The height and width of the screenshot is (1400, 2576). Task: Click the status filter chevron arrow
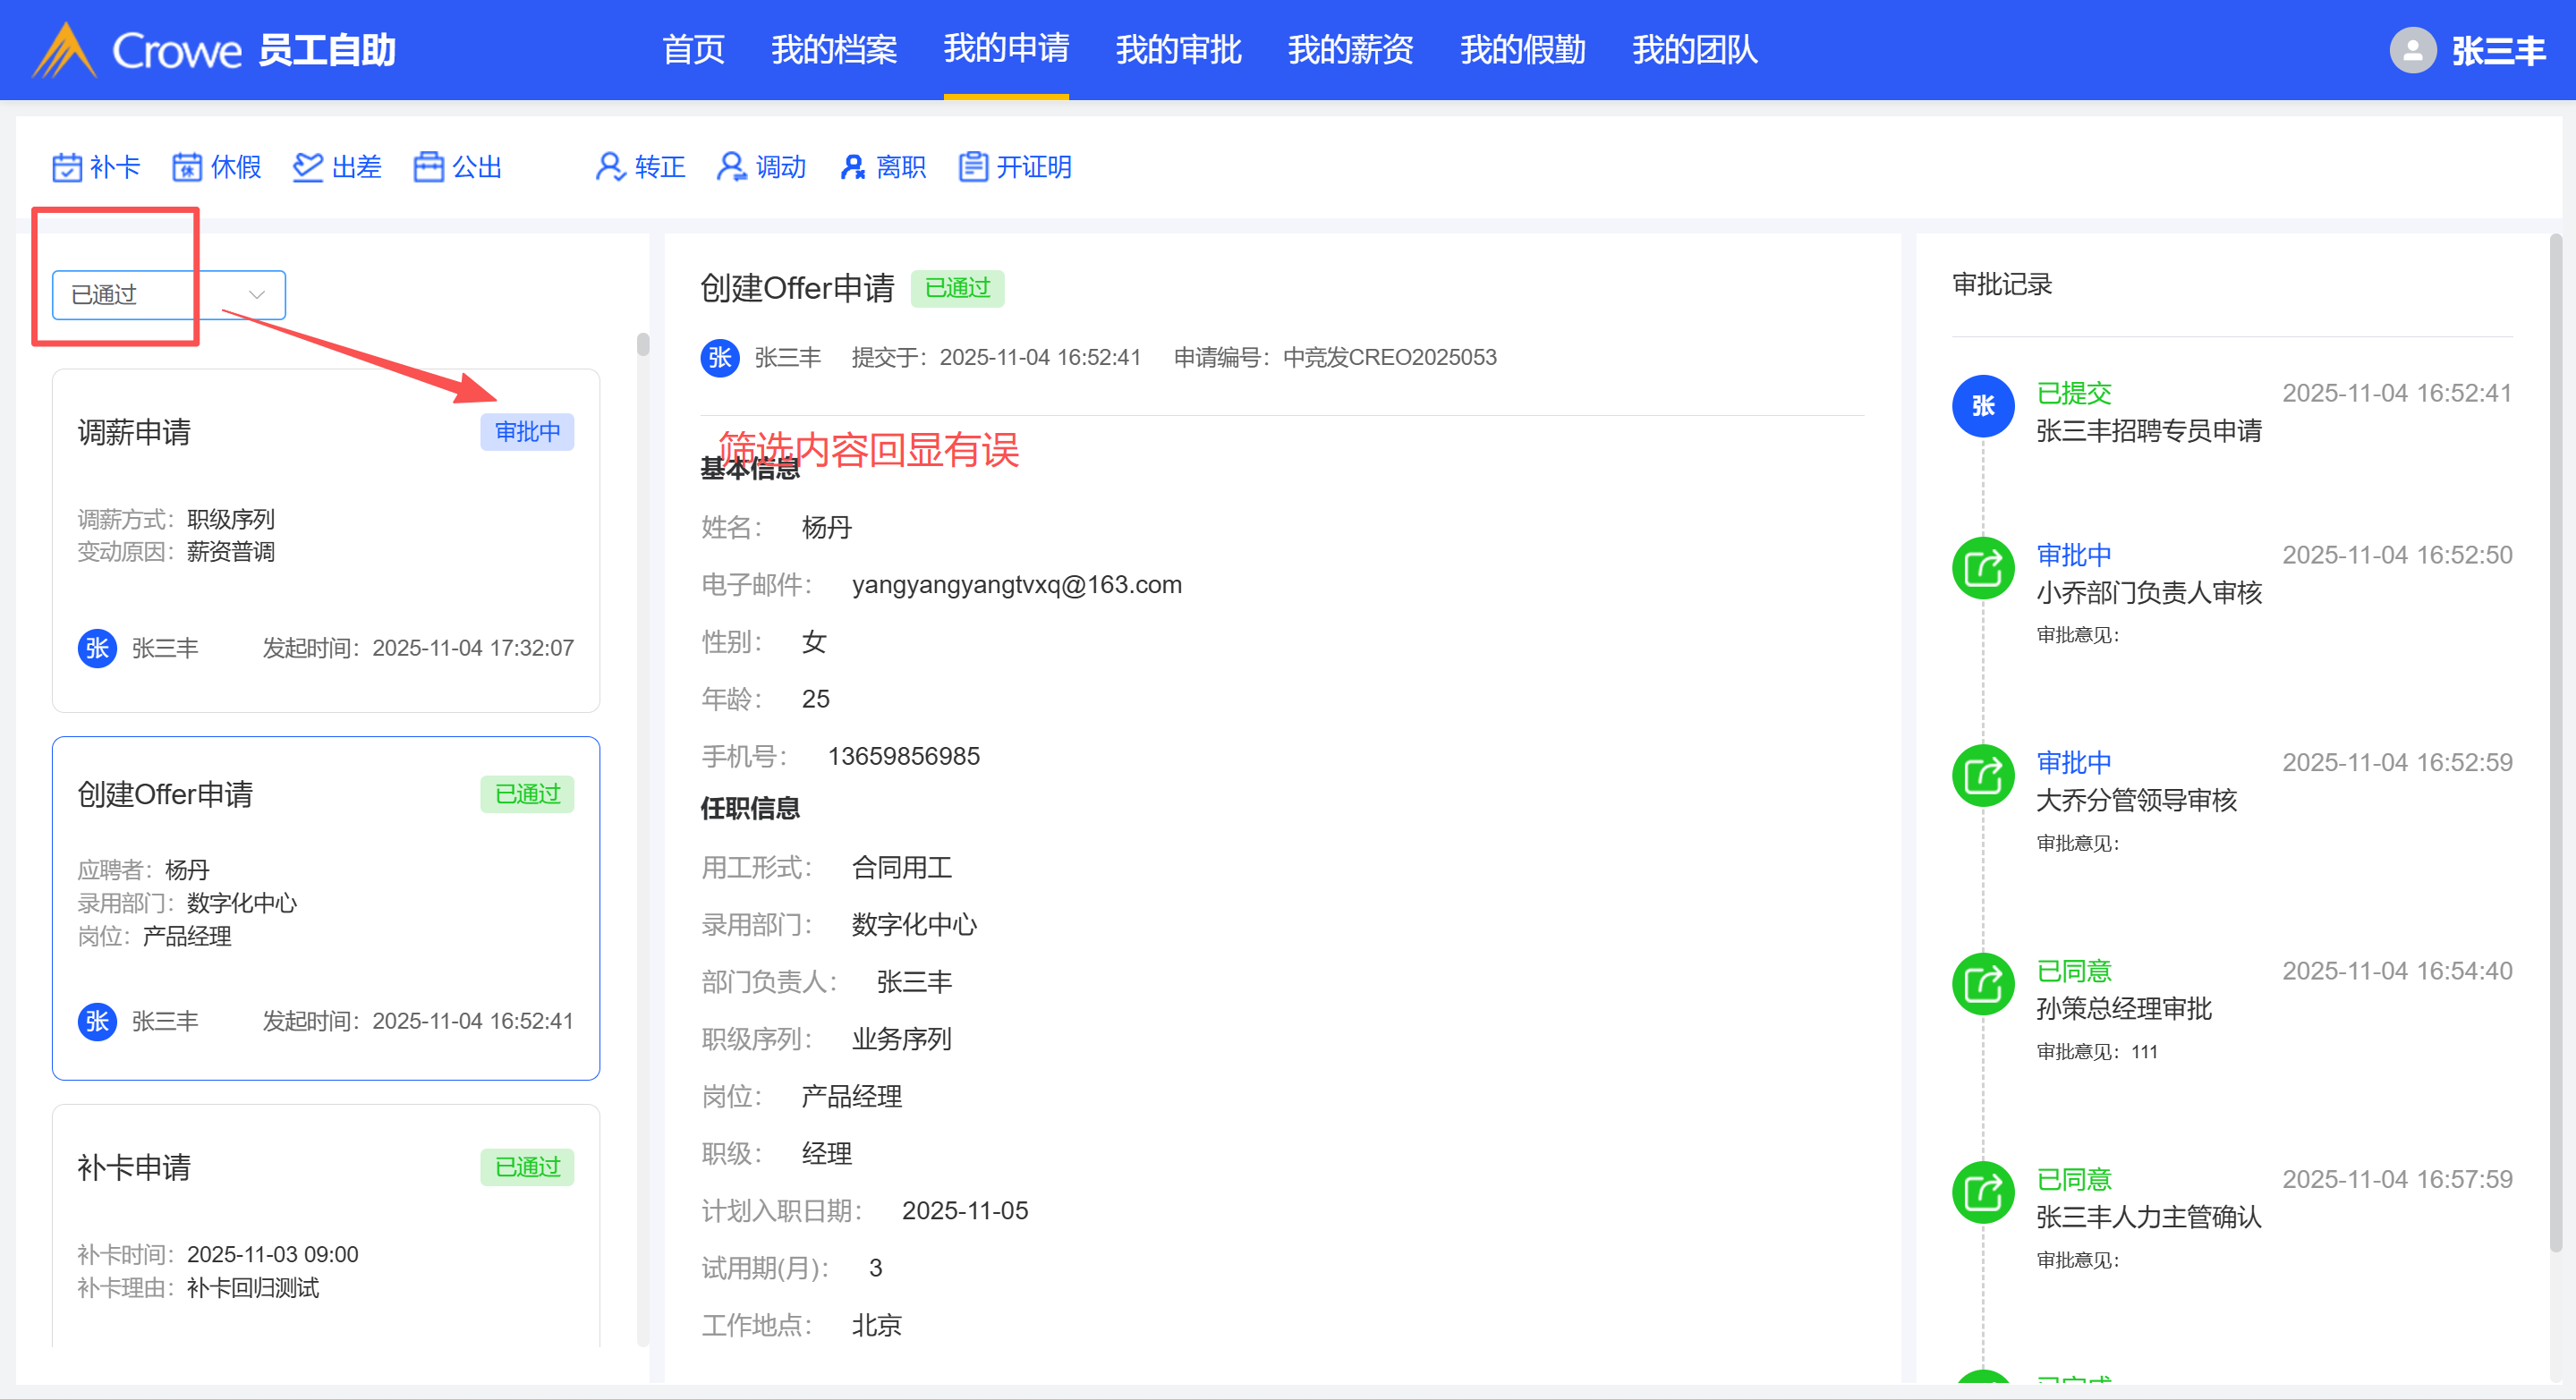tap(257, 295)
